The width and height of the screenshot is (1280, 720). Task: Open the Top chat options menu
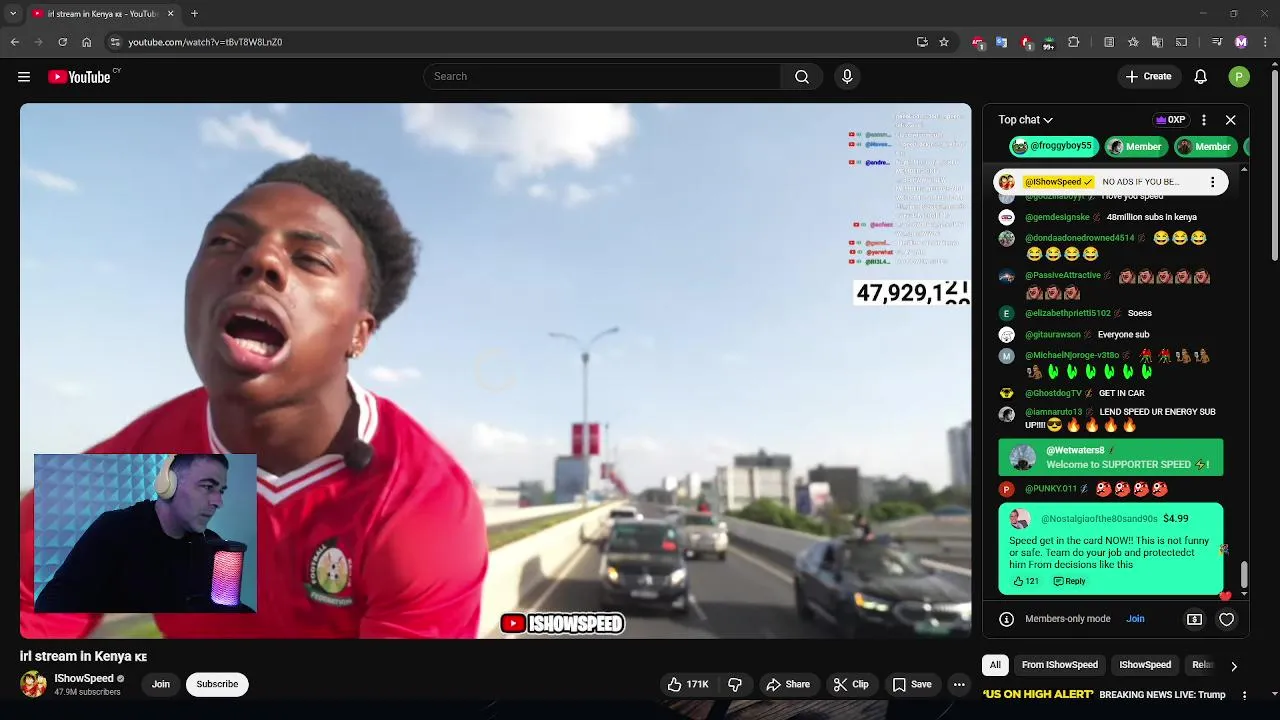pyautogui.click(x=1204, y=120)
